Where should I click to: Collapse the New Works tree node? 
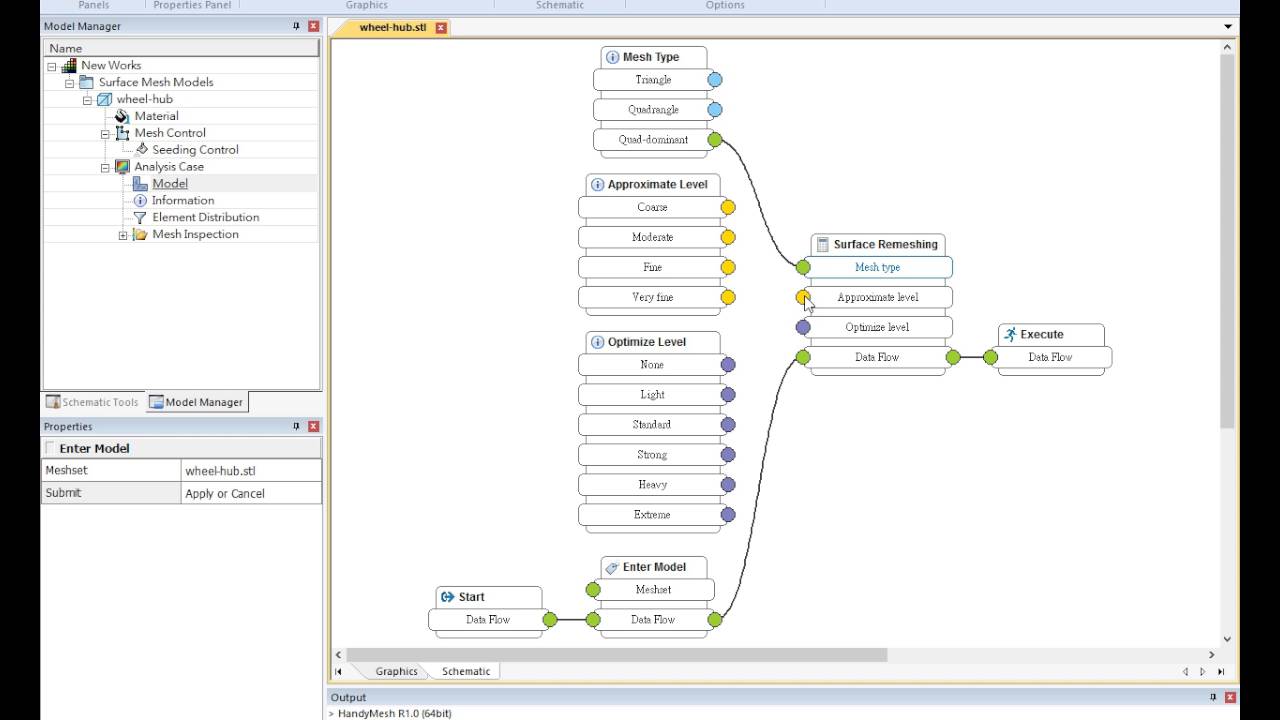click(x=52, y=66)
